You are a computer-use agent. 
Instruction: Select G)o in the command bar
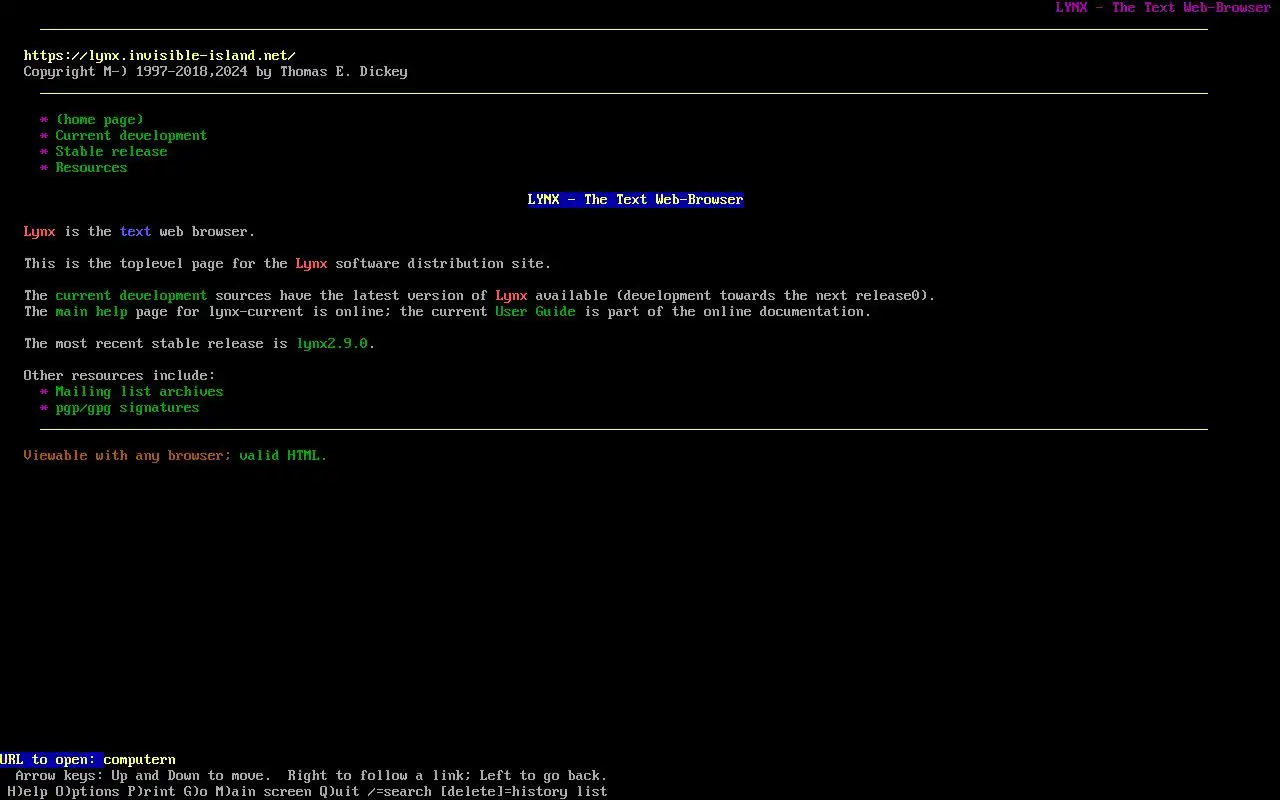tap(196, 792)
